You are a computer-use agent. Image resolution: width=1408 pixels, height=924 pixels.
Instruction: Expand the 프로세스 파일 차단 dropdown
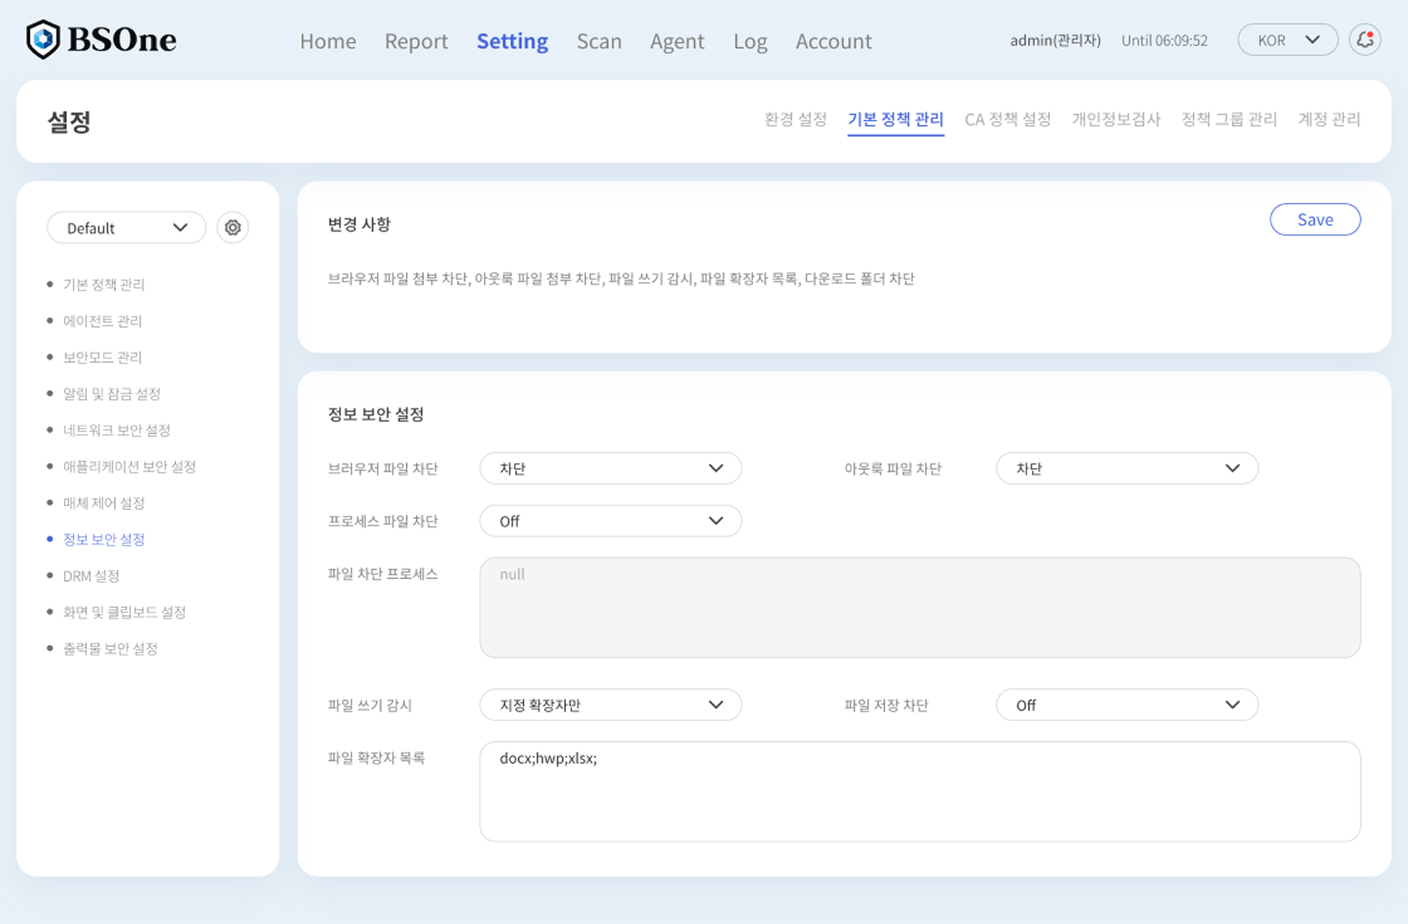coord(610,521)
